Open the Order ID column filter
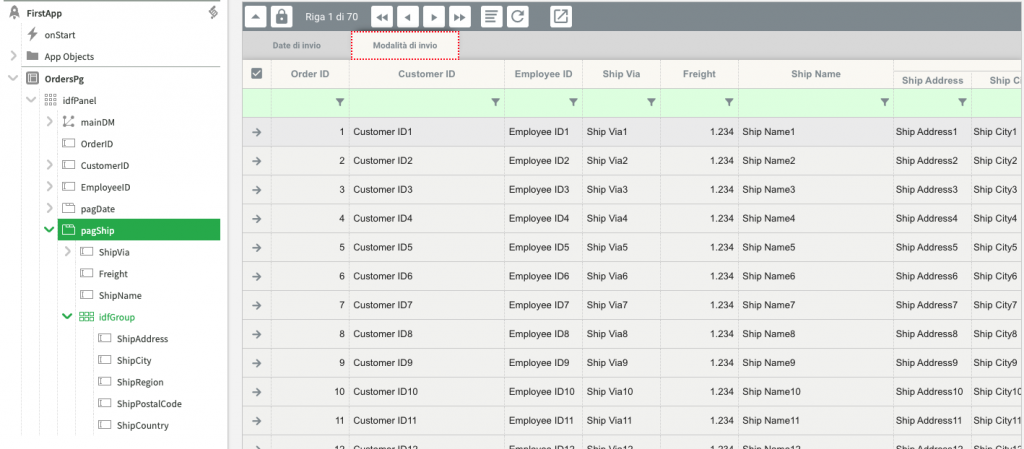 coord(340,102)
